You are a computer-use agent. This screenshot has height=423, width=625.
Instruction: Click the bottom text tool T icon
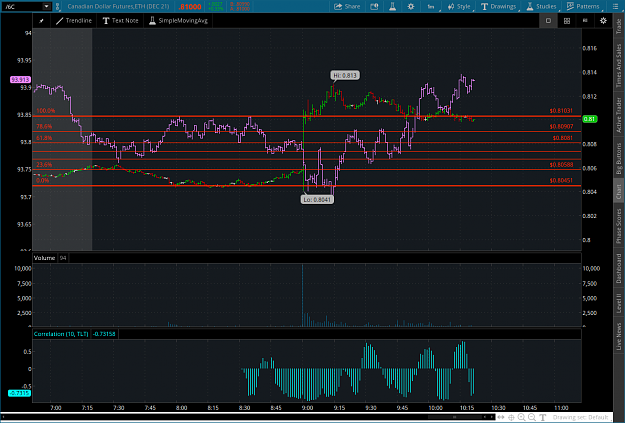[542, 417]
